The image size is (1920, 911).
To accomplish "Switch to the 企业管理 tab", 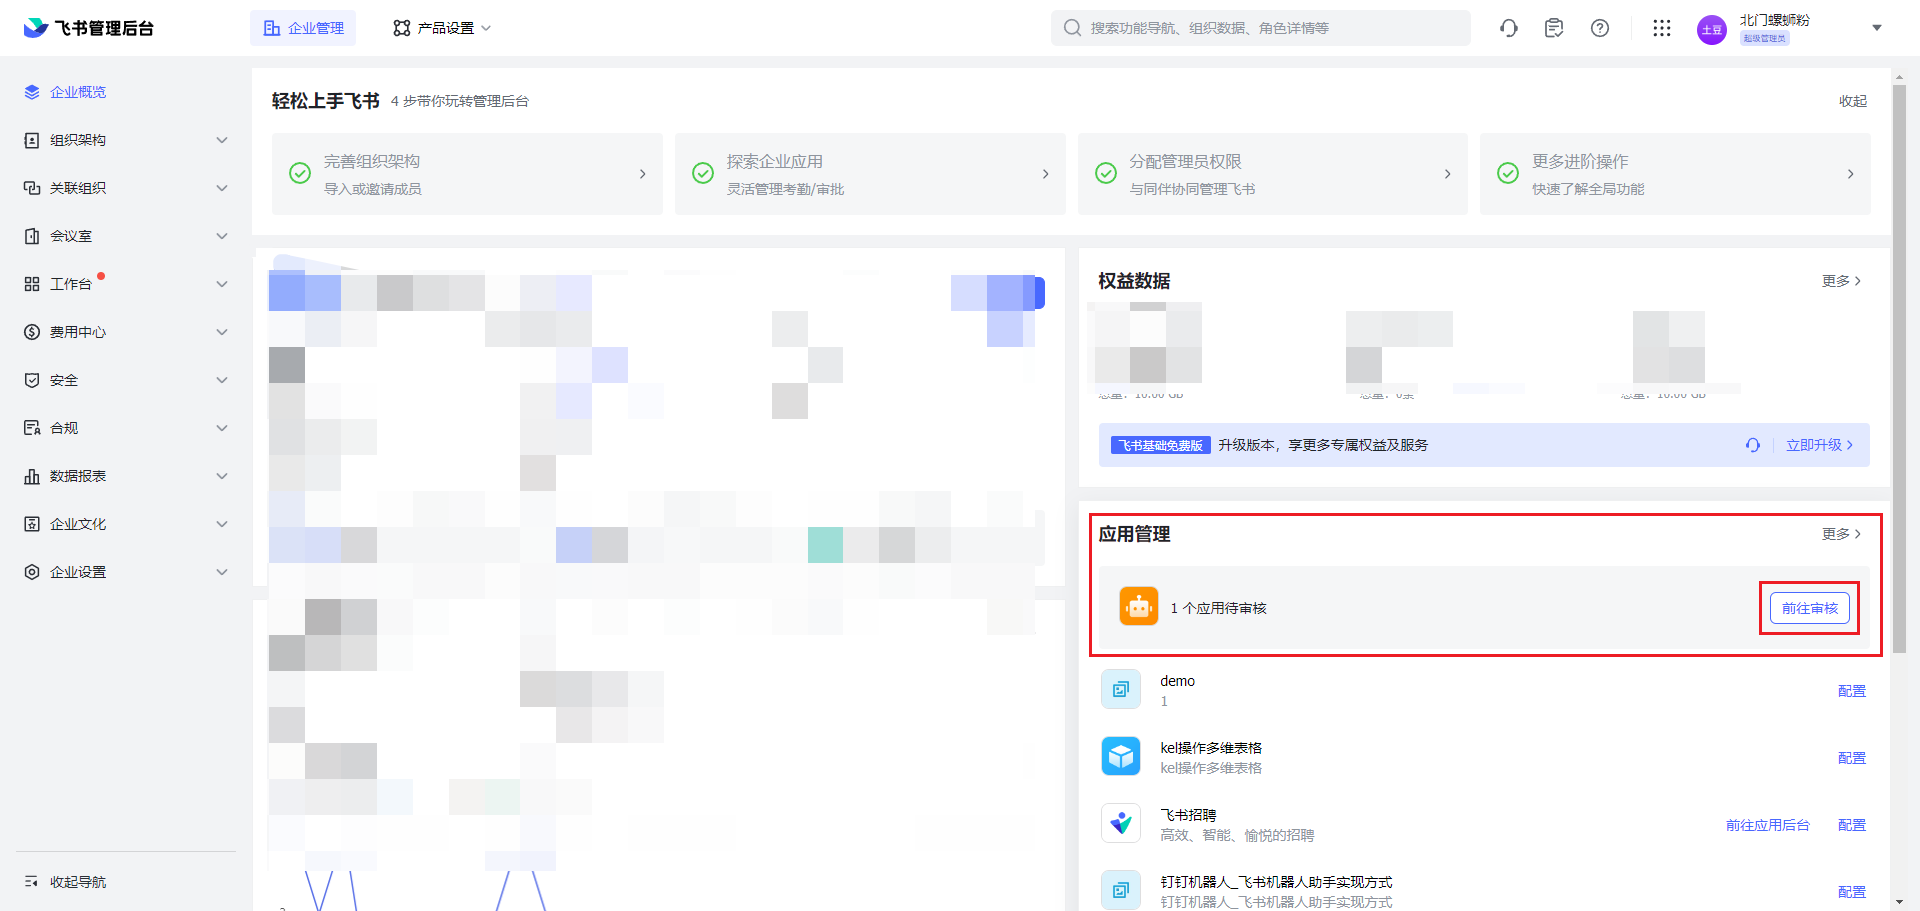I will pyautogui.click(x=303, y=28).
